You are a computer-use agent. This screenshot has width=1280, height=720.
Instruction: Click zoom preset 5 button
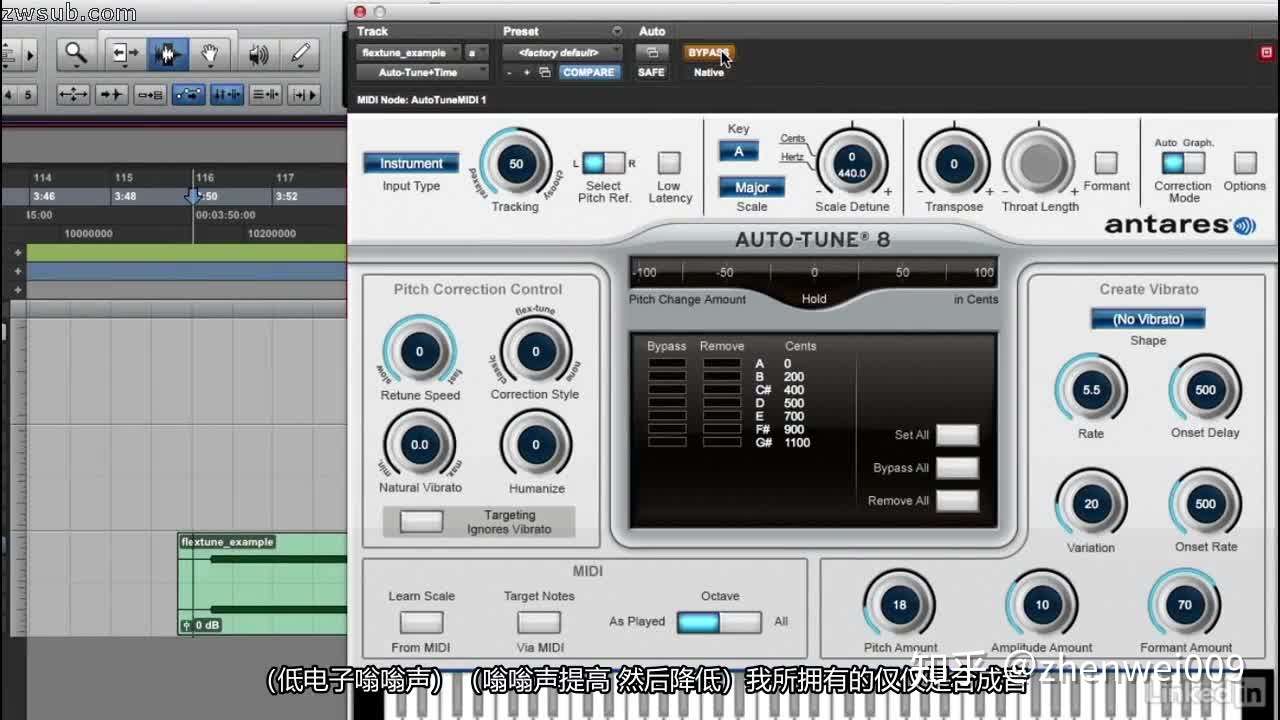tap(28, 95)
